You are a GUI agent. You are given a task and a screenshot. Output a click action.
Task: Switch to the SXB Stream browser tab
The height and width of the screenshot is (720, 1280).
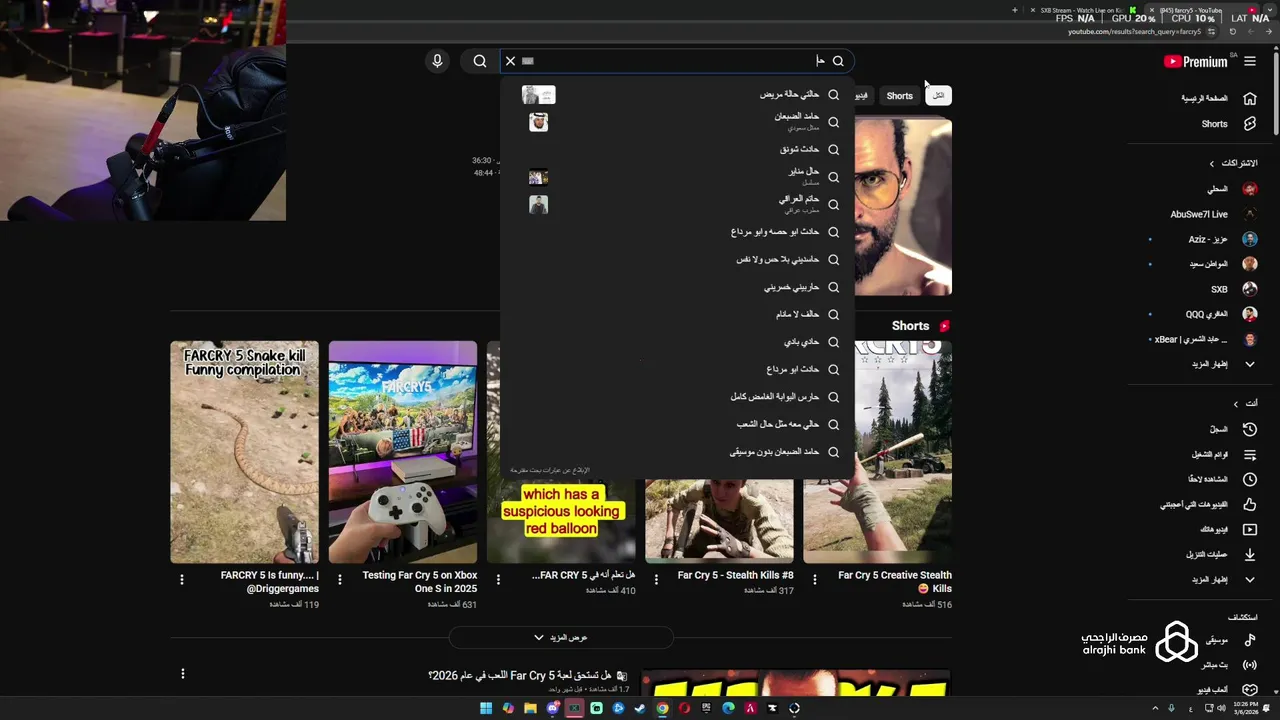tap(1084, 10)
